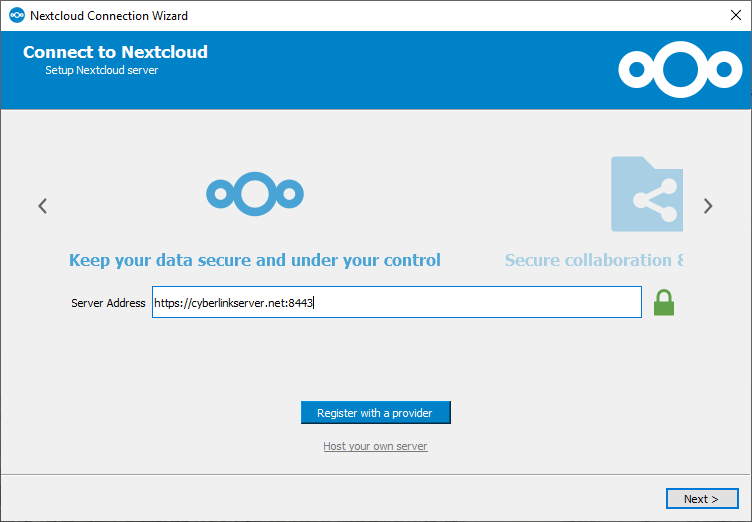Go to the previous slide with the left chevron
The height and width of the screenshot is (522, 752).
pyautogui.click(x=43, y=206)
